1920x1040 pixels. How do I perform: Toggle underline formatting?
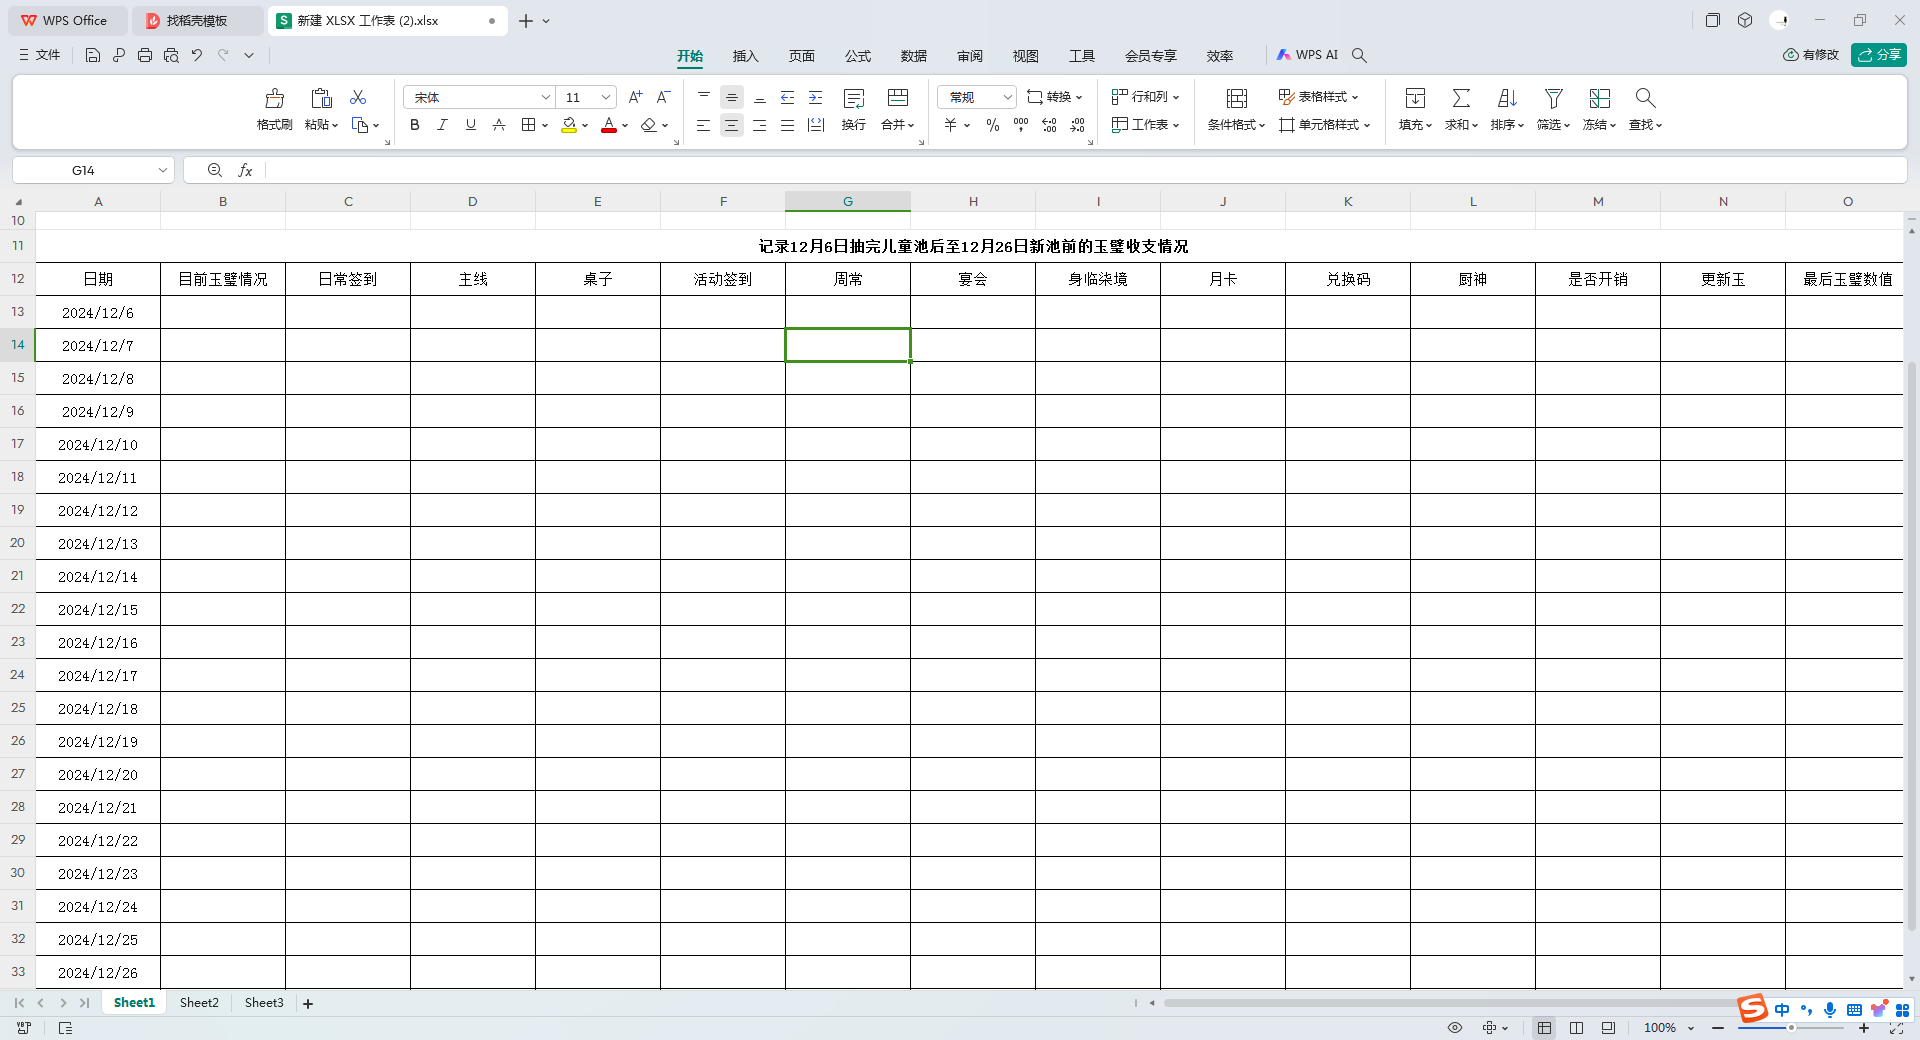pos(470,125)
